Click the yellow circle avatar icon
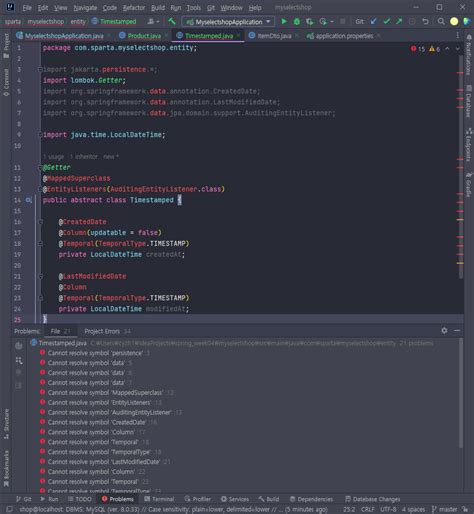Screen dimensions: 474x514 coord(454,22)
